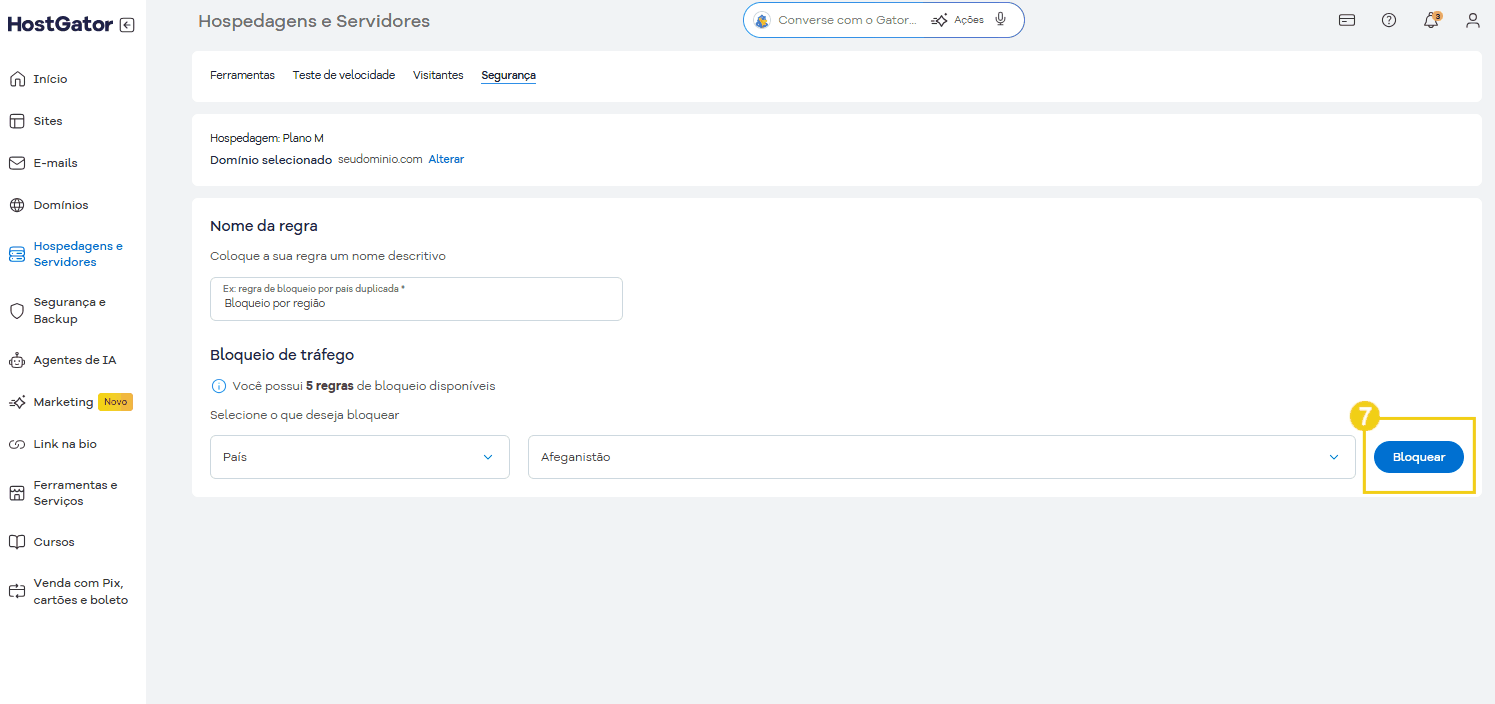Click the info icon next to 5 regras
Image resolution: width=1495 pixels, height=704 pixels.
coord(218,385)
